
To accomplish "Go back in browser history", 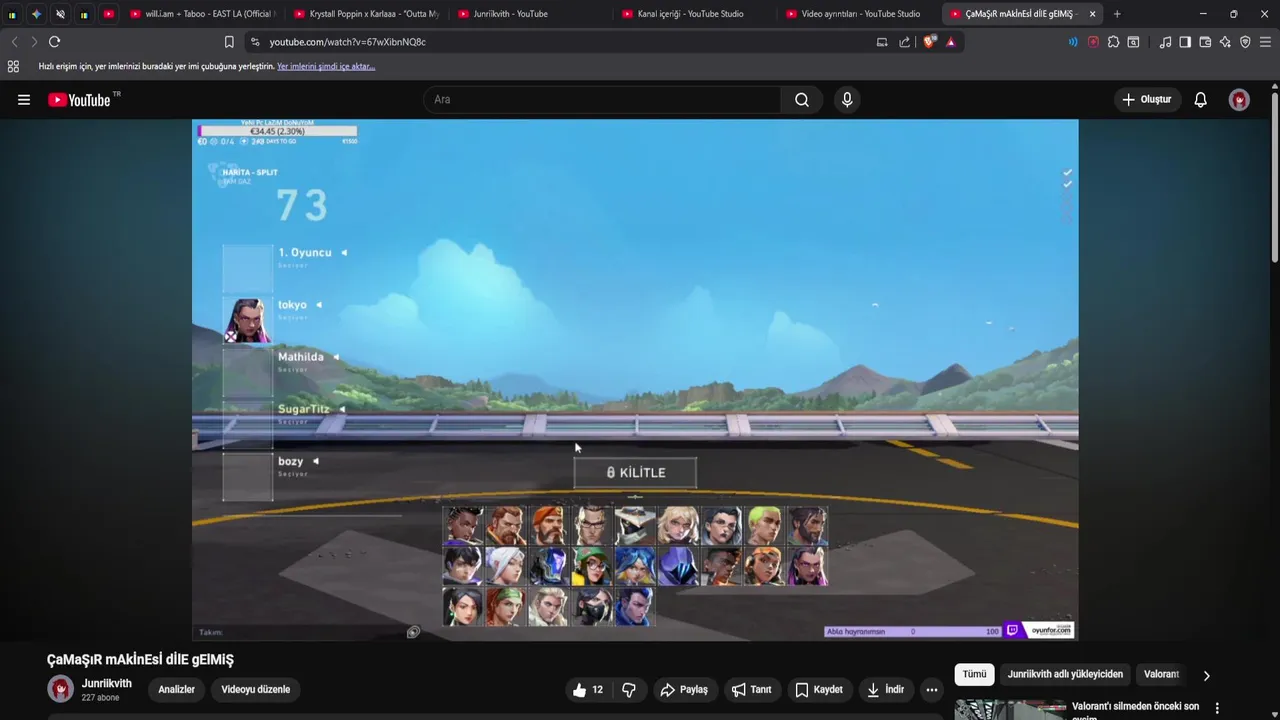I will (x=14, y=42).
